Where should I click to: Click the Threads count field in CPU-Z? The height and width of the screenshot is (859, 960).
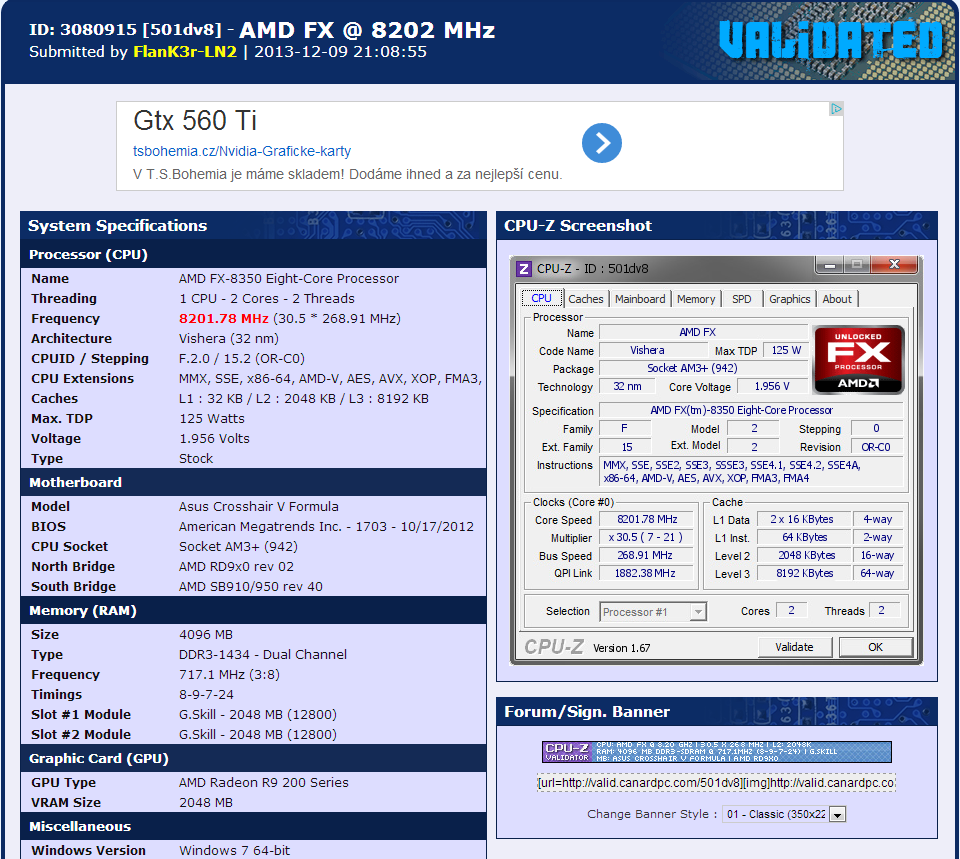pyautogui.click(x=883, y=610)
